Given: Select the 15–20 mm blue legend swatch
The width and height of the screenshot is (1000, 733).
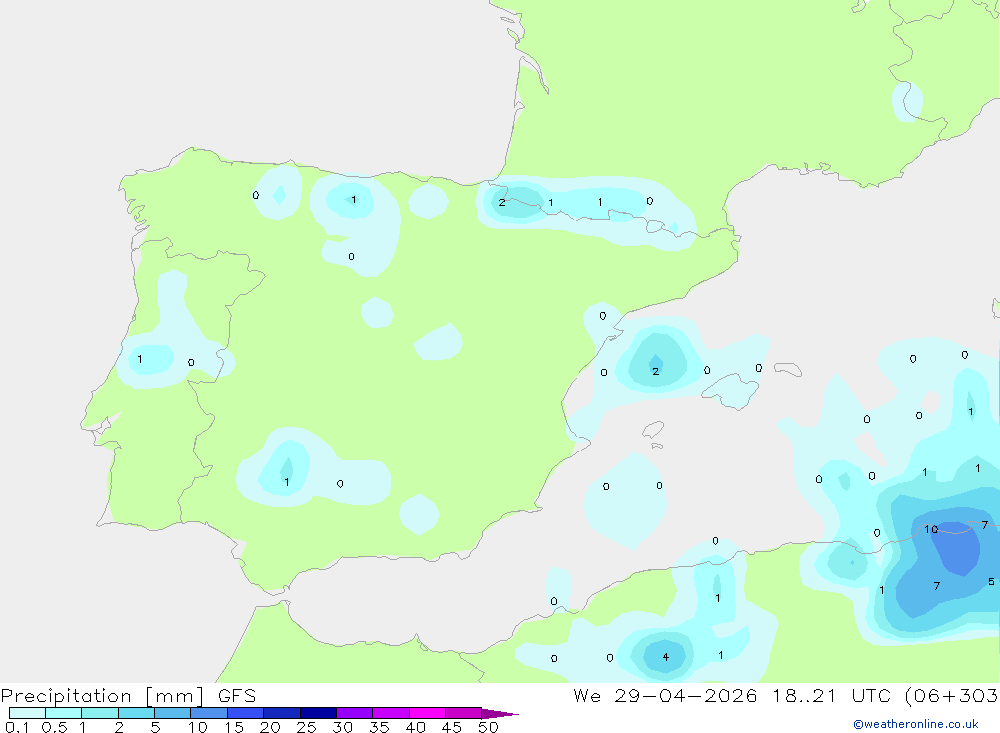Looking at the screenshot, I should coord(245,713).
